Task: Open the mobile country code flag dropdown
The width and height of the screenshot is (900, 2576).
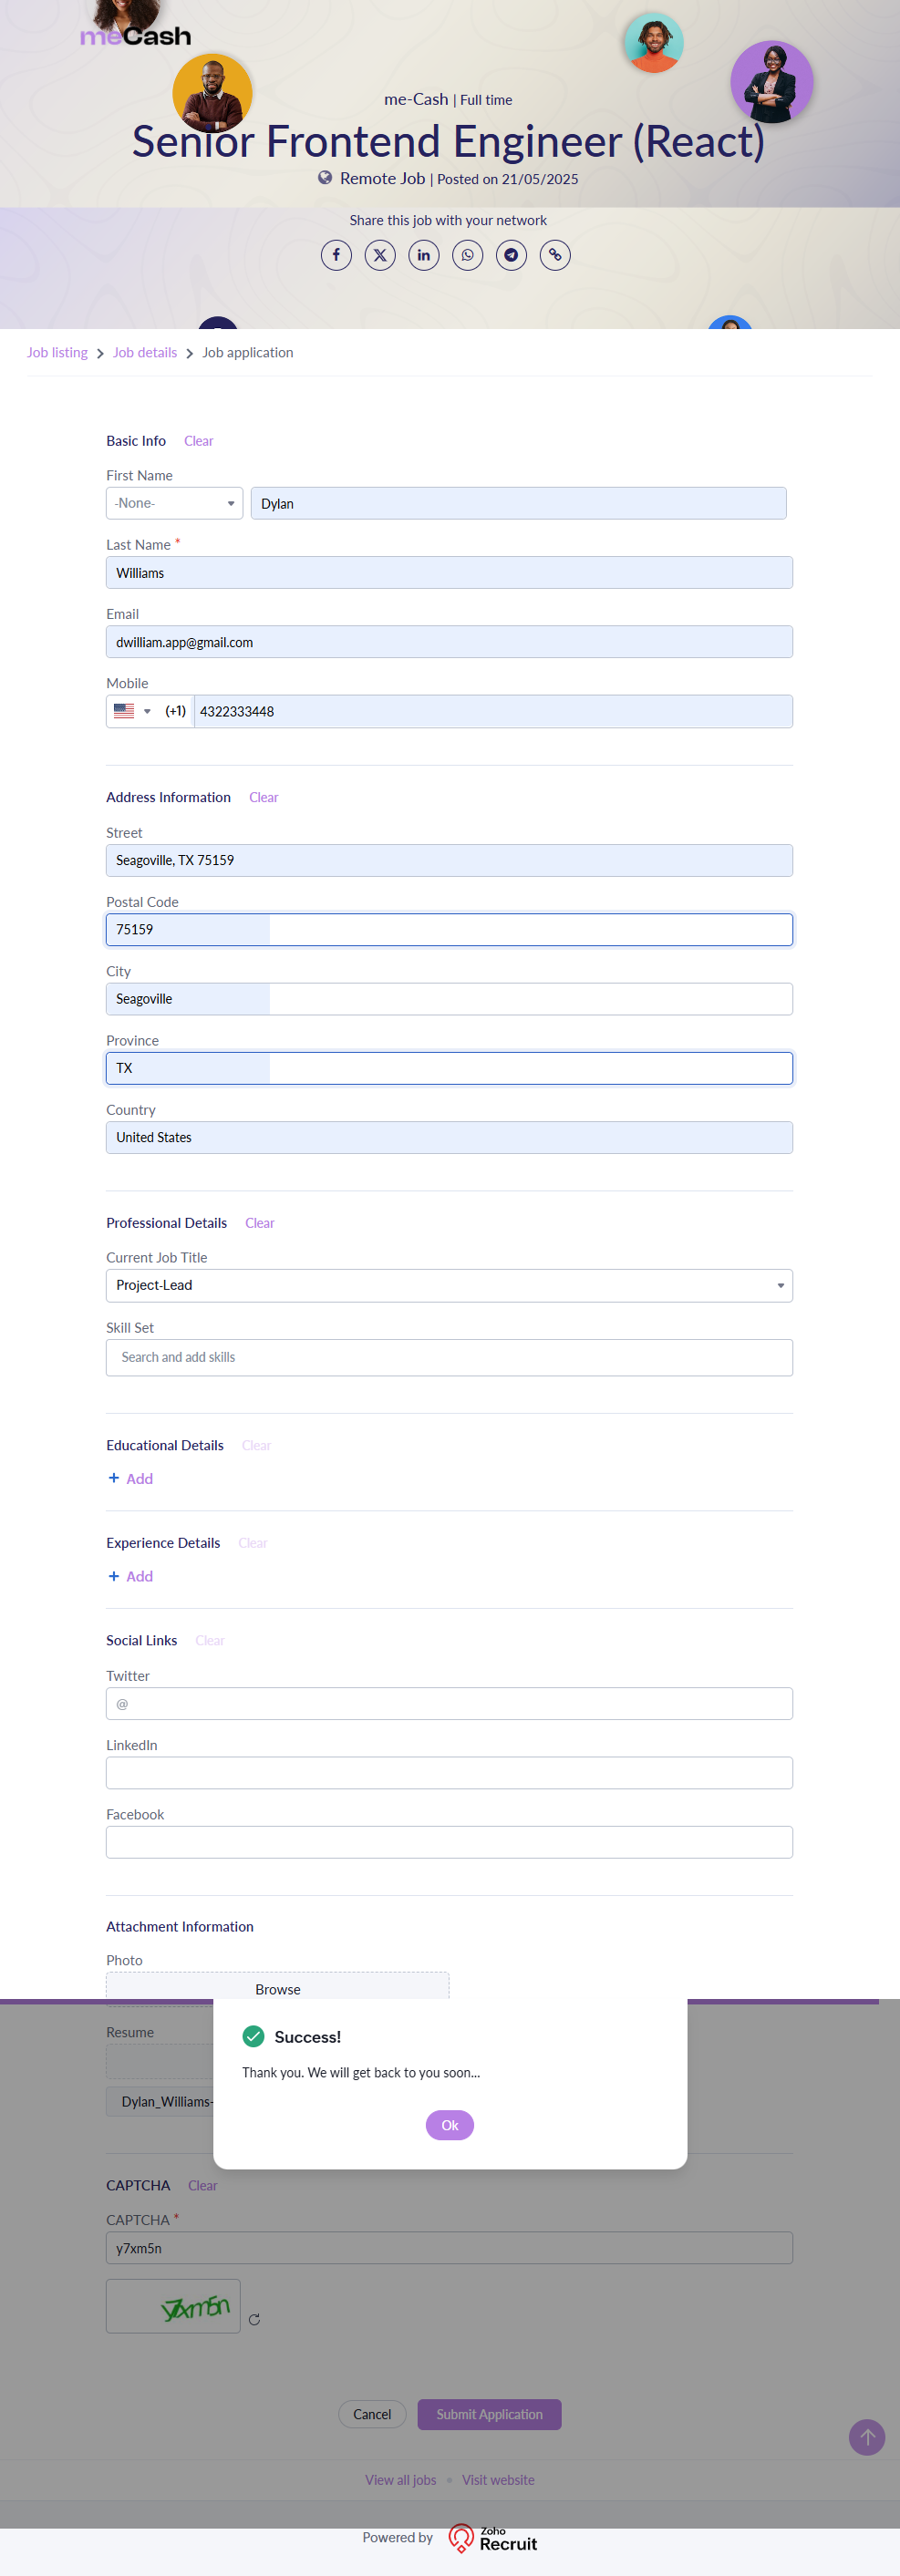Action: tap(132, 711)
